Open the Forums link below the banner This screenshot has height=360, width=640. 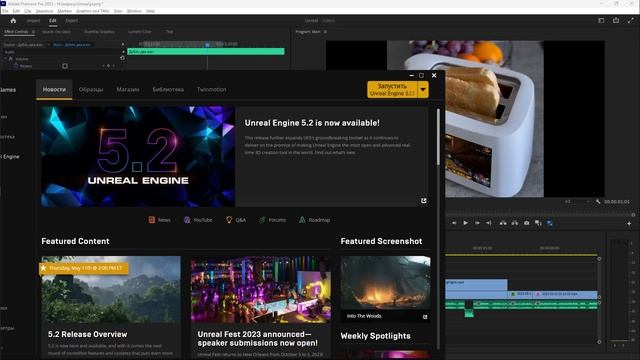272,220
